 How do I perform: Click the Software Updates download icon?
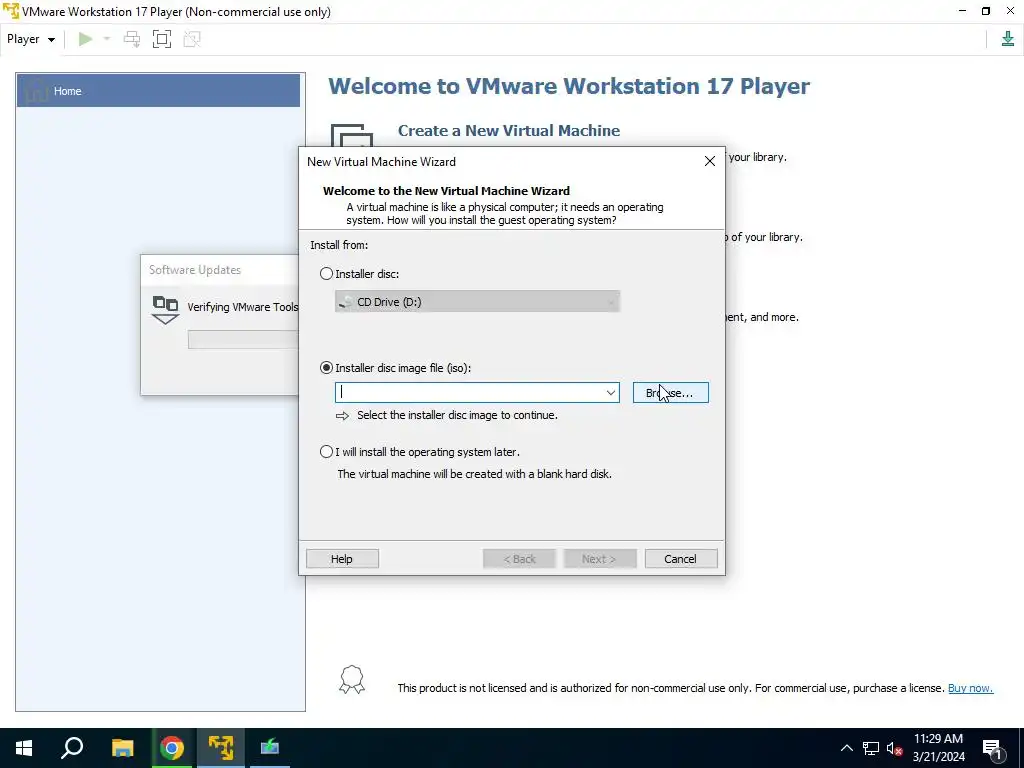pos(165,310)
